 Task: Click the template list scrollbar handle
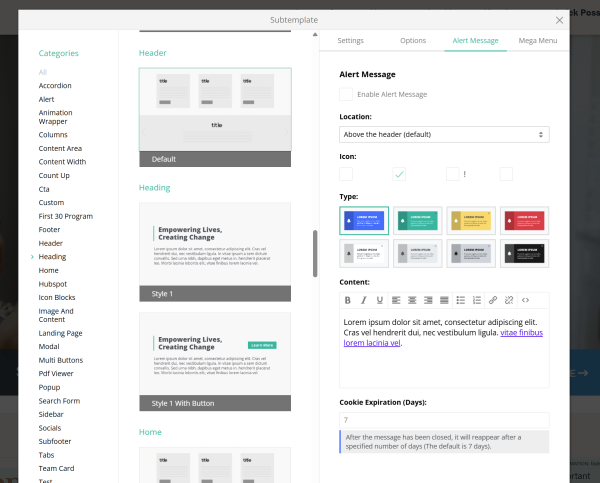pos(315,253)
